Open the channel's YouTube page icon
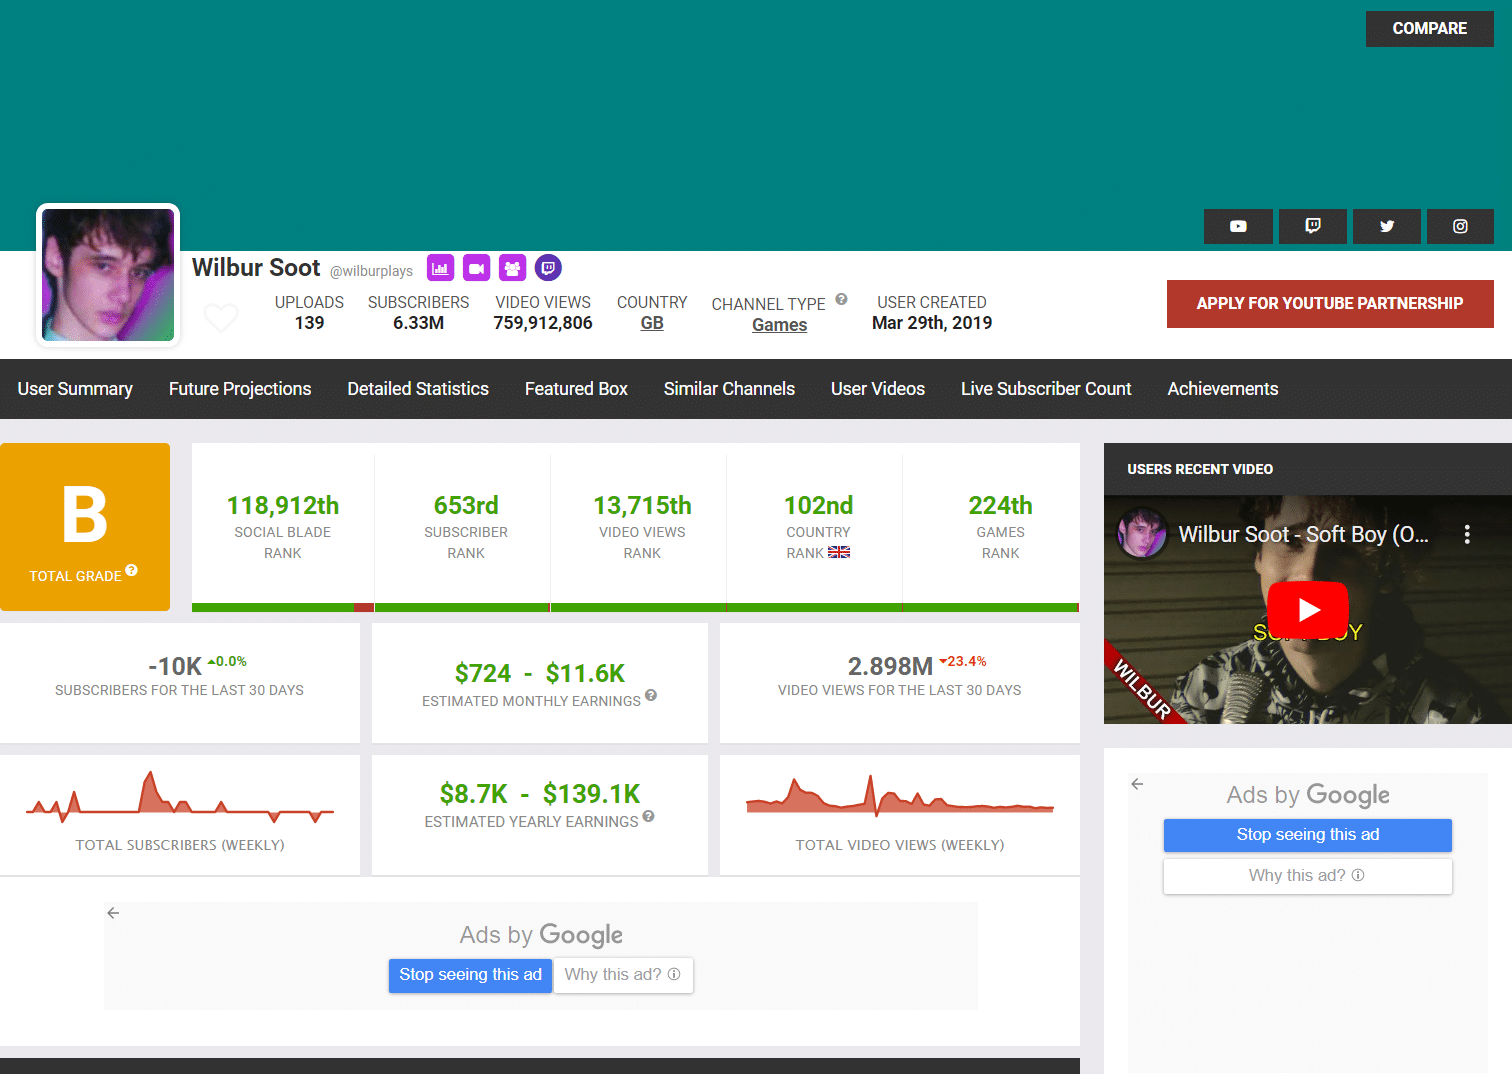The height and width of the screenshot is (1074, 1512). click(x=1238, y=226)
